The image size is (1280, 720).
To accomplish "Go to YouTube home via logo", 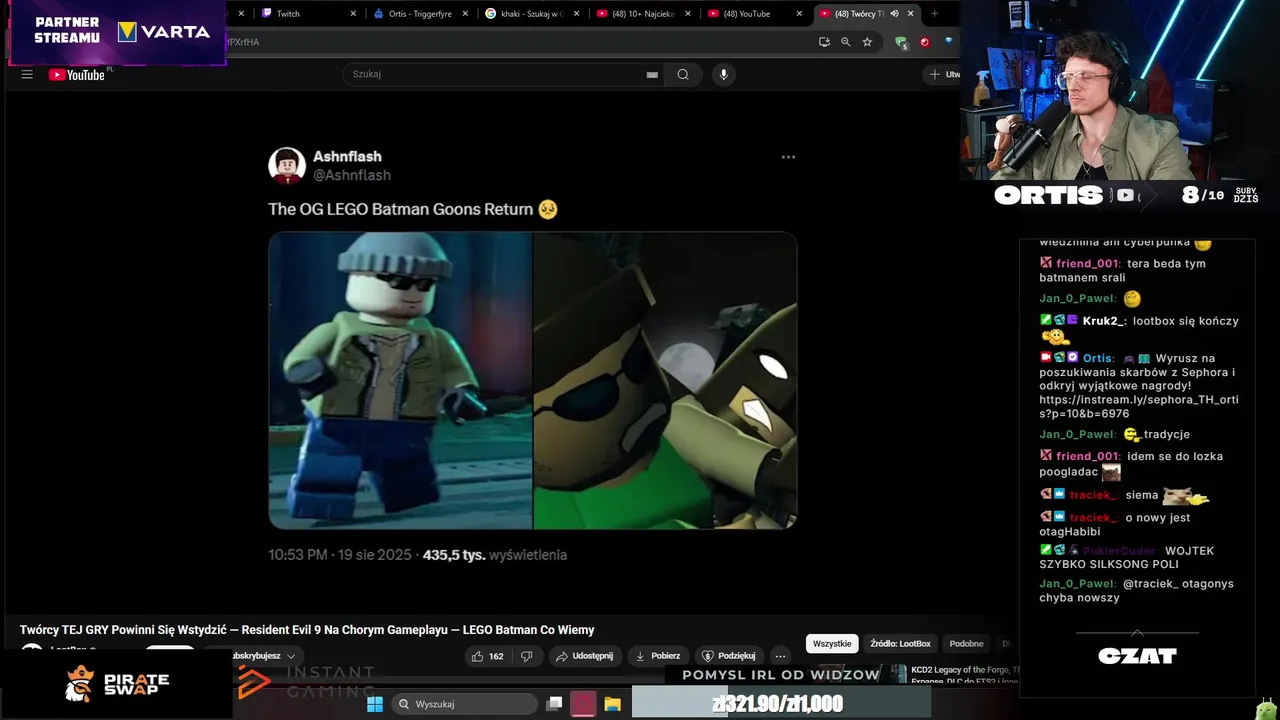I will tap(77, 74).
